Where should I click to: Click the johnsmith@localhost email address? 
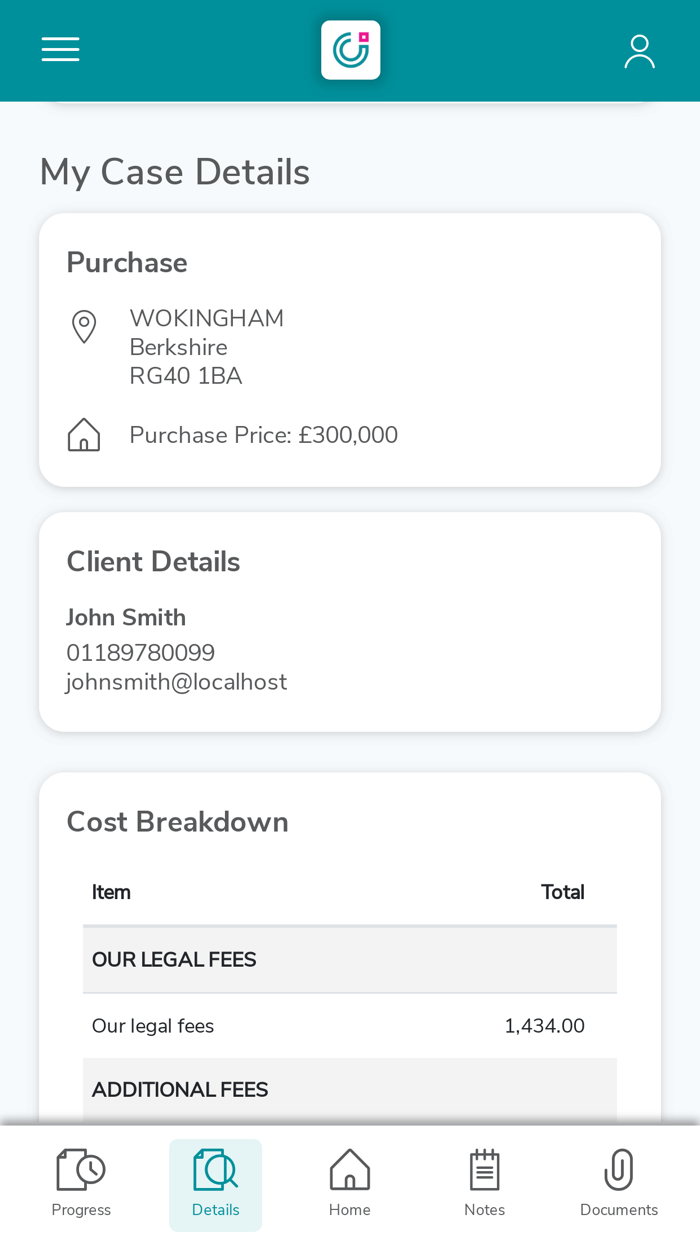(177, 682)
